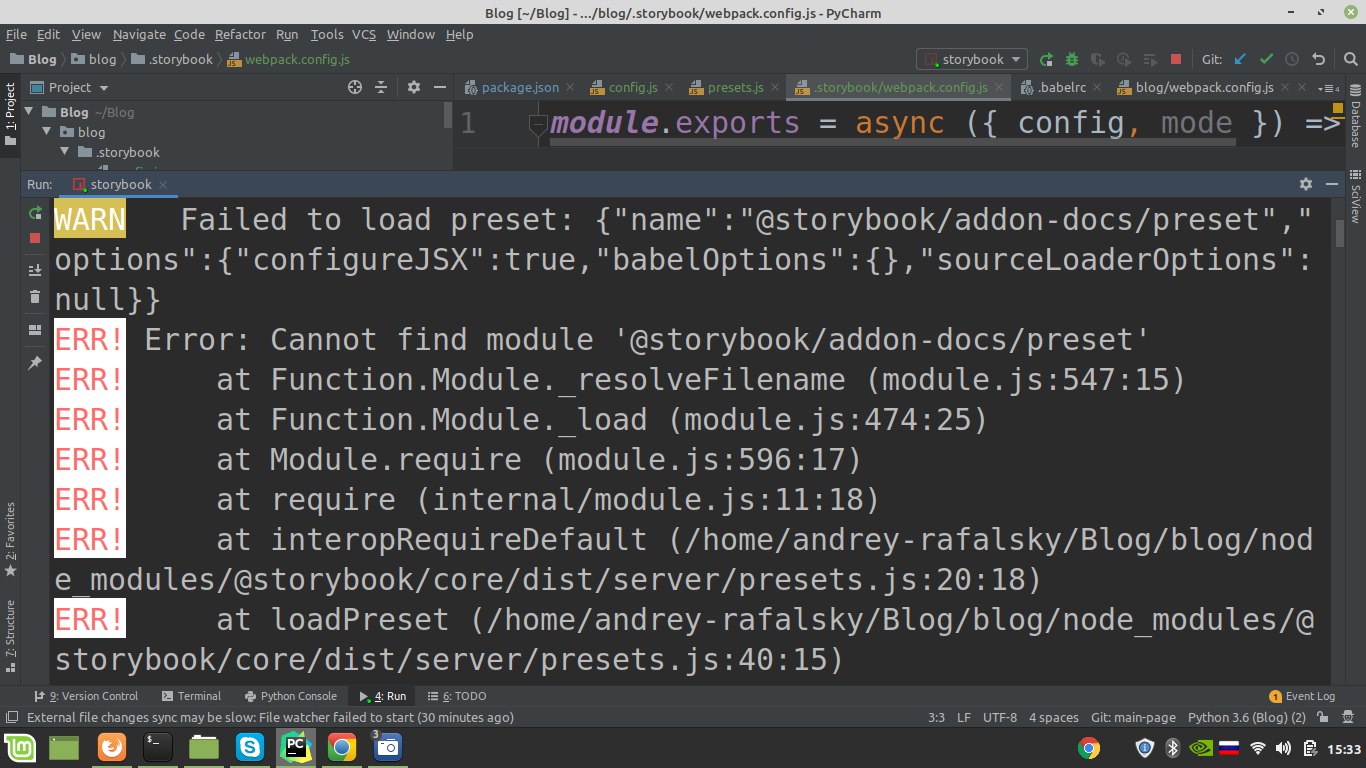
Task: Click Git Commit green checkmark
Action: click(x=1267, y=60)
